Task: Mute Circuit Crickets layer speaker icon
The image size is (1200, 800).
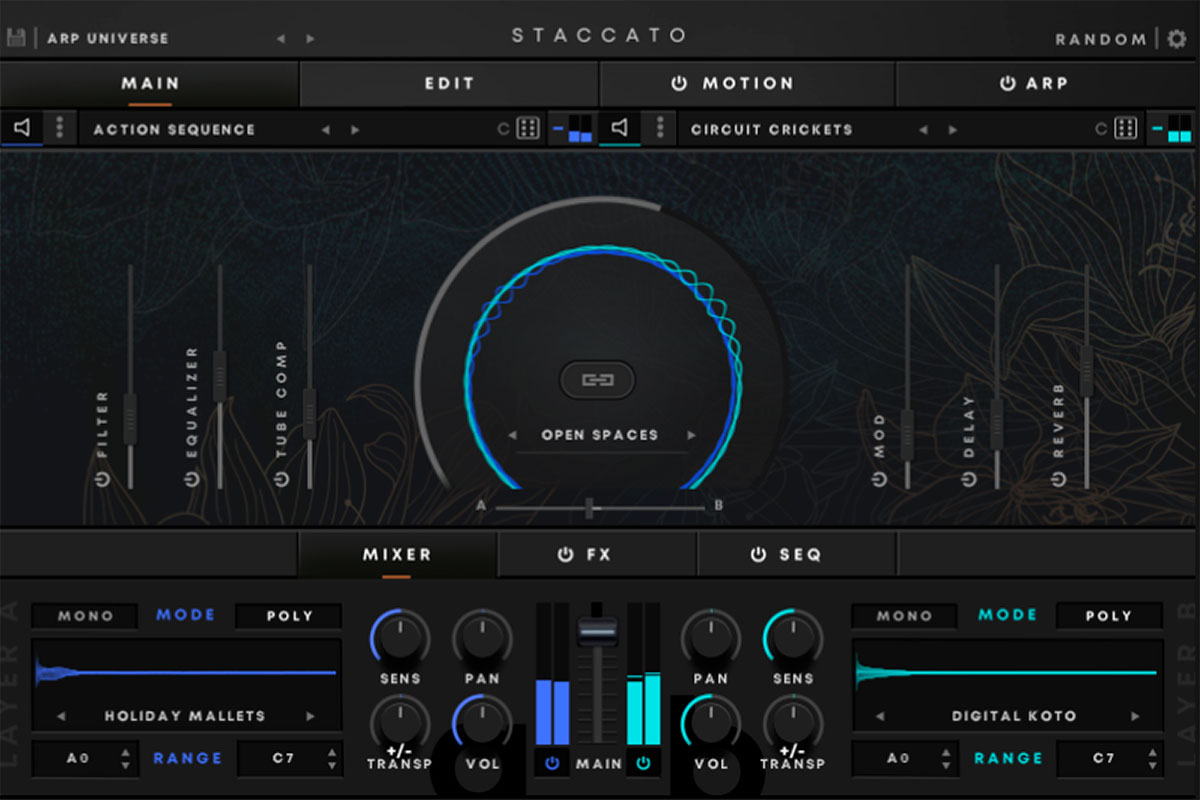Action: 620,128
